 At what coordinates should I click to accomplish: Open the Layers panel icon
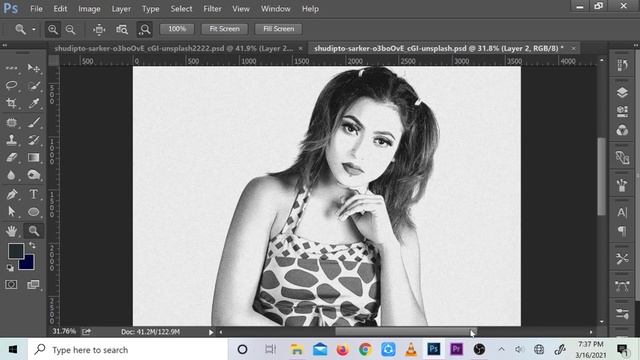pyautogui.click(x=622, y=93)
